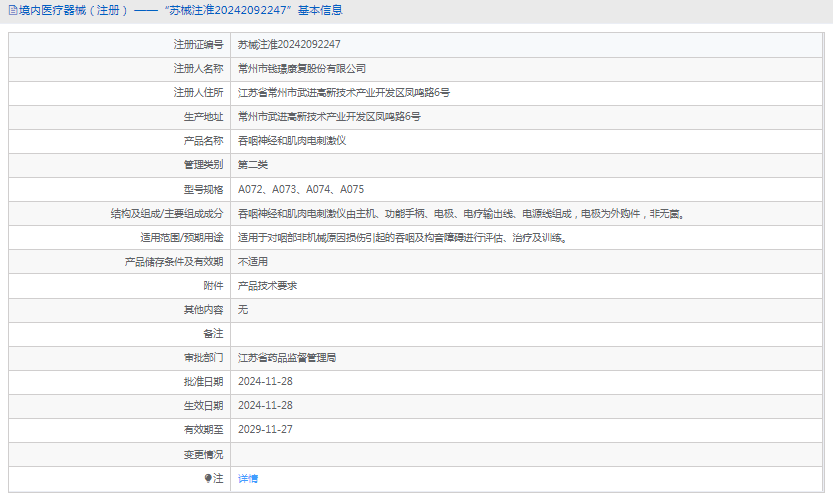Click the 注册人住所 address value

[344, 92]
